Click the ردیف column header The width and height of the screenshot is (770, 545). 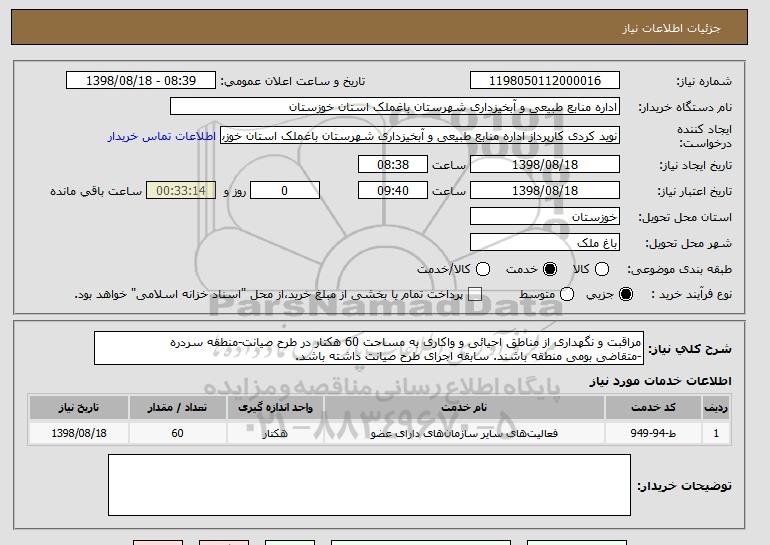pyautogui.click(x=716, y=408)
